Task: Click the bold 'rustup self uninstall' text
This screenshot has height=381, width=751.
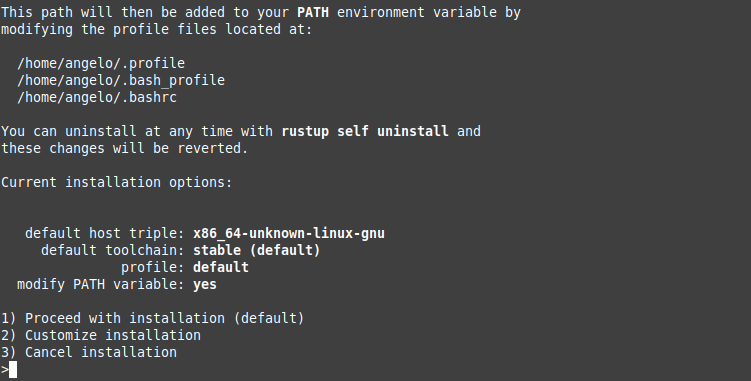Action: click(365, 131)
